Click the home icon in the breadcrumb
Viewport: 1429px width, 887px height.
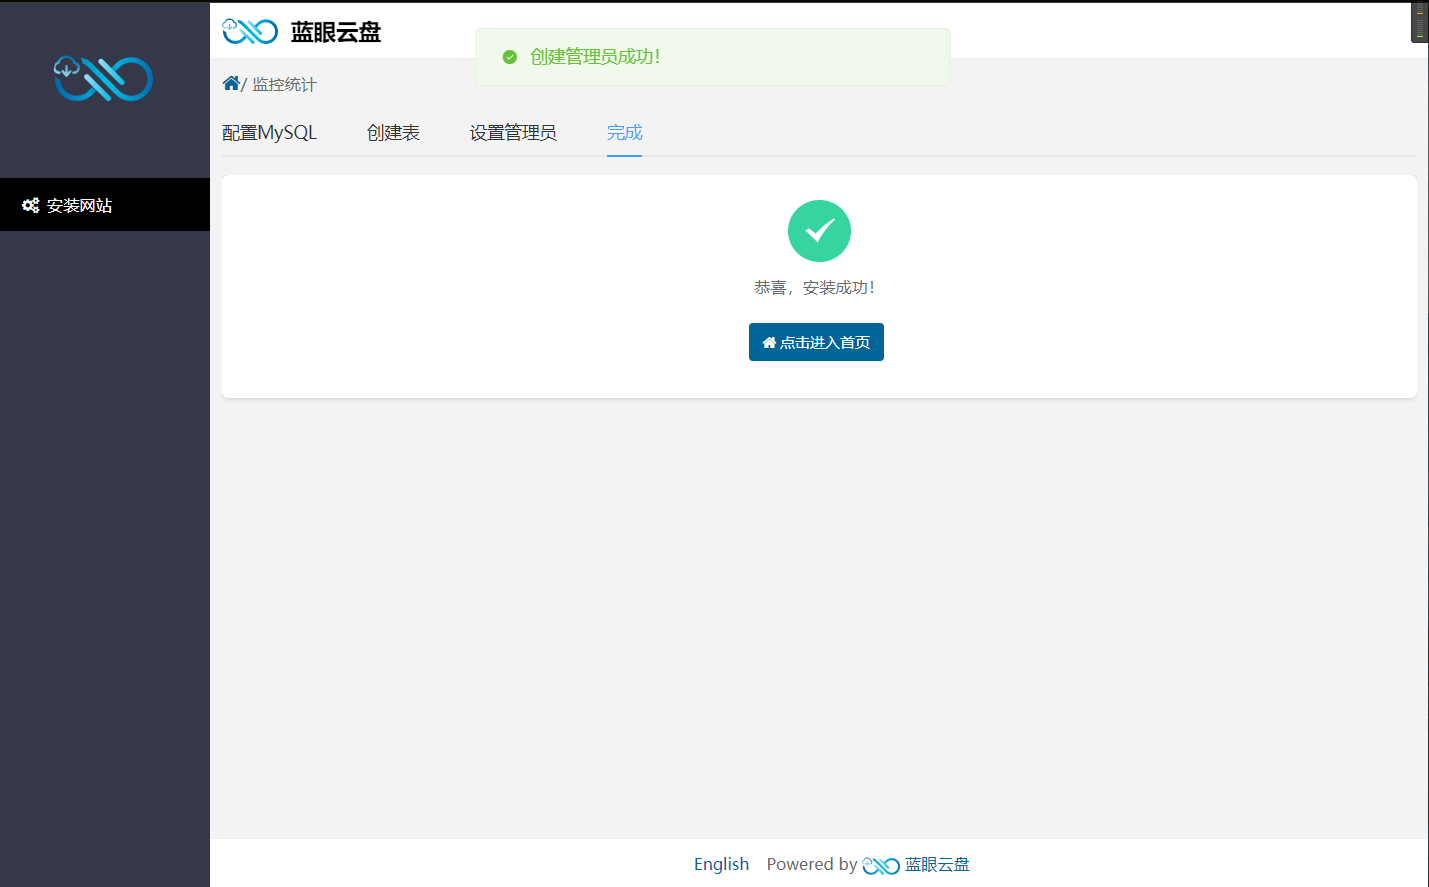tap(231, 83)
